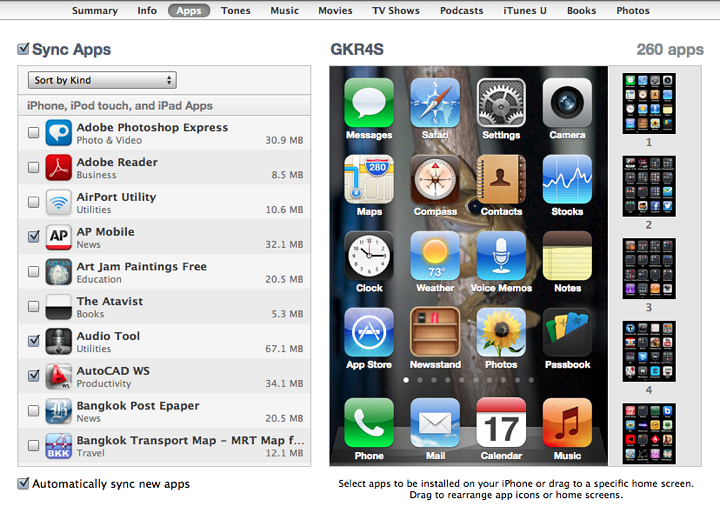Select the Compass app icon
The height and width of the screenshot is (520, 720).
pyautogui.click(x=435, y=179)
